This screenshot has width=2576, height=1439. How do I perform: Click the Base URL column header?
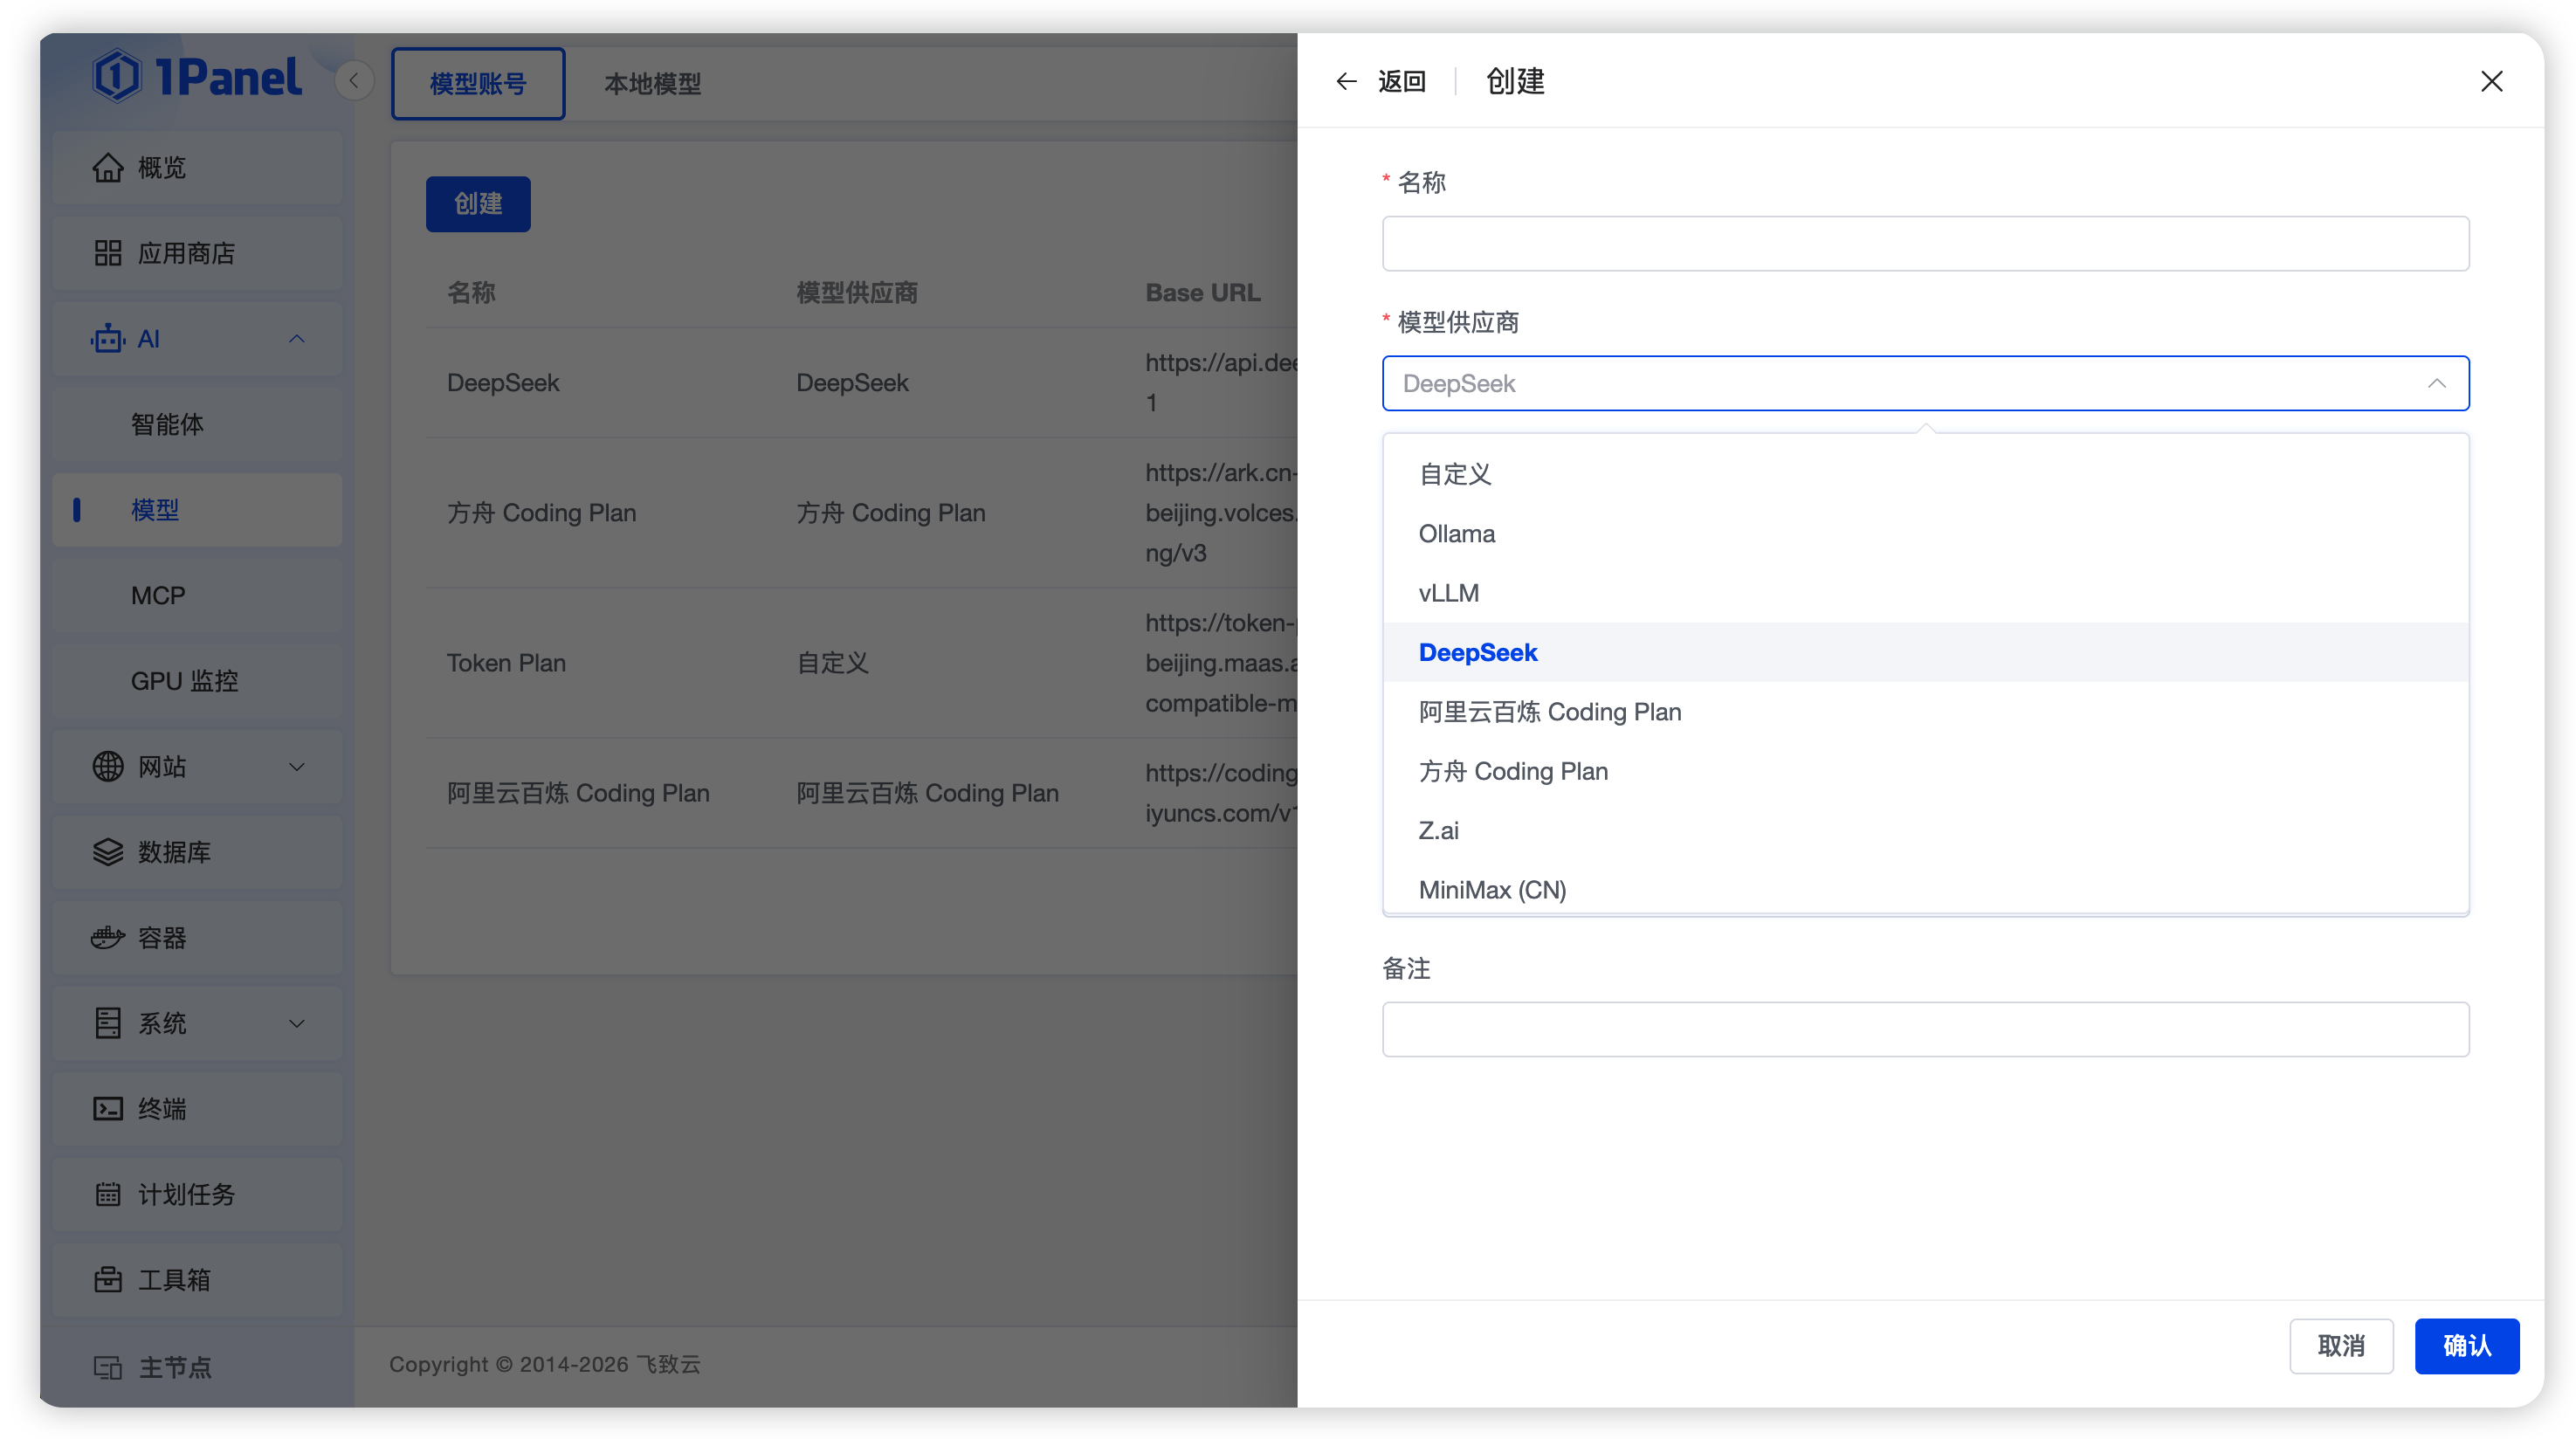click(x=1202, y=293)
